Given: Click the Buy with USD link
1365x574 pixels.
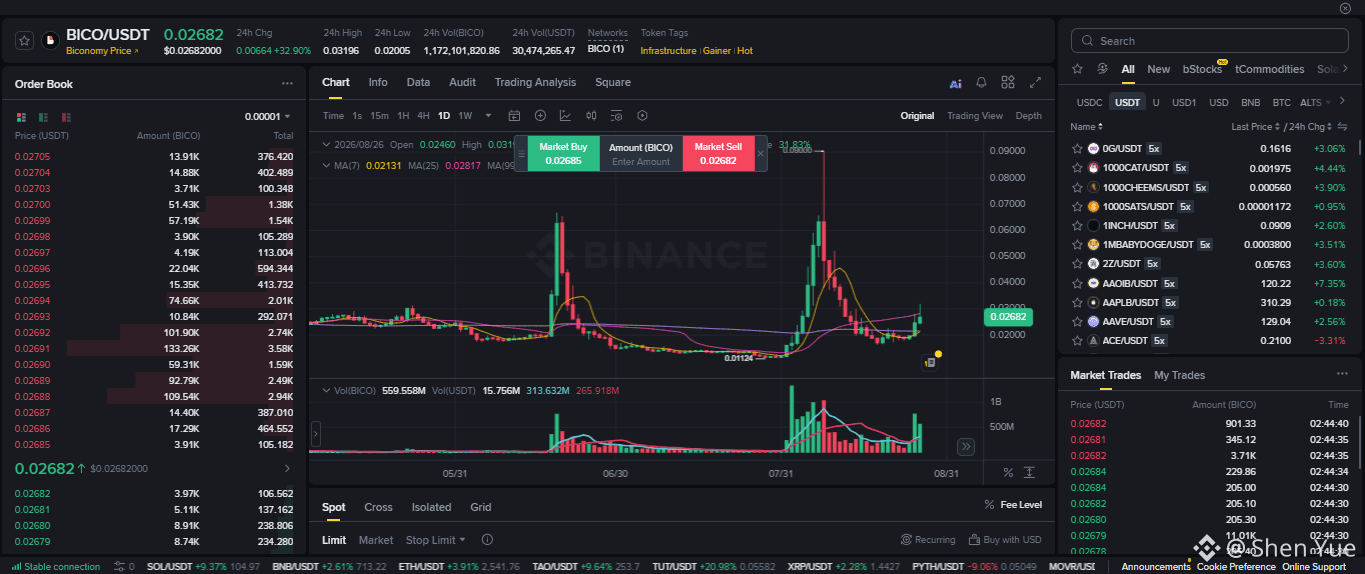Looking at the screenshot, I should coord(1005,540).
